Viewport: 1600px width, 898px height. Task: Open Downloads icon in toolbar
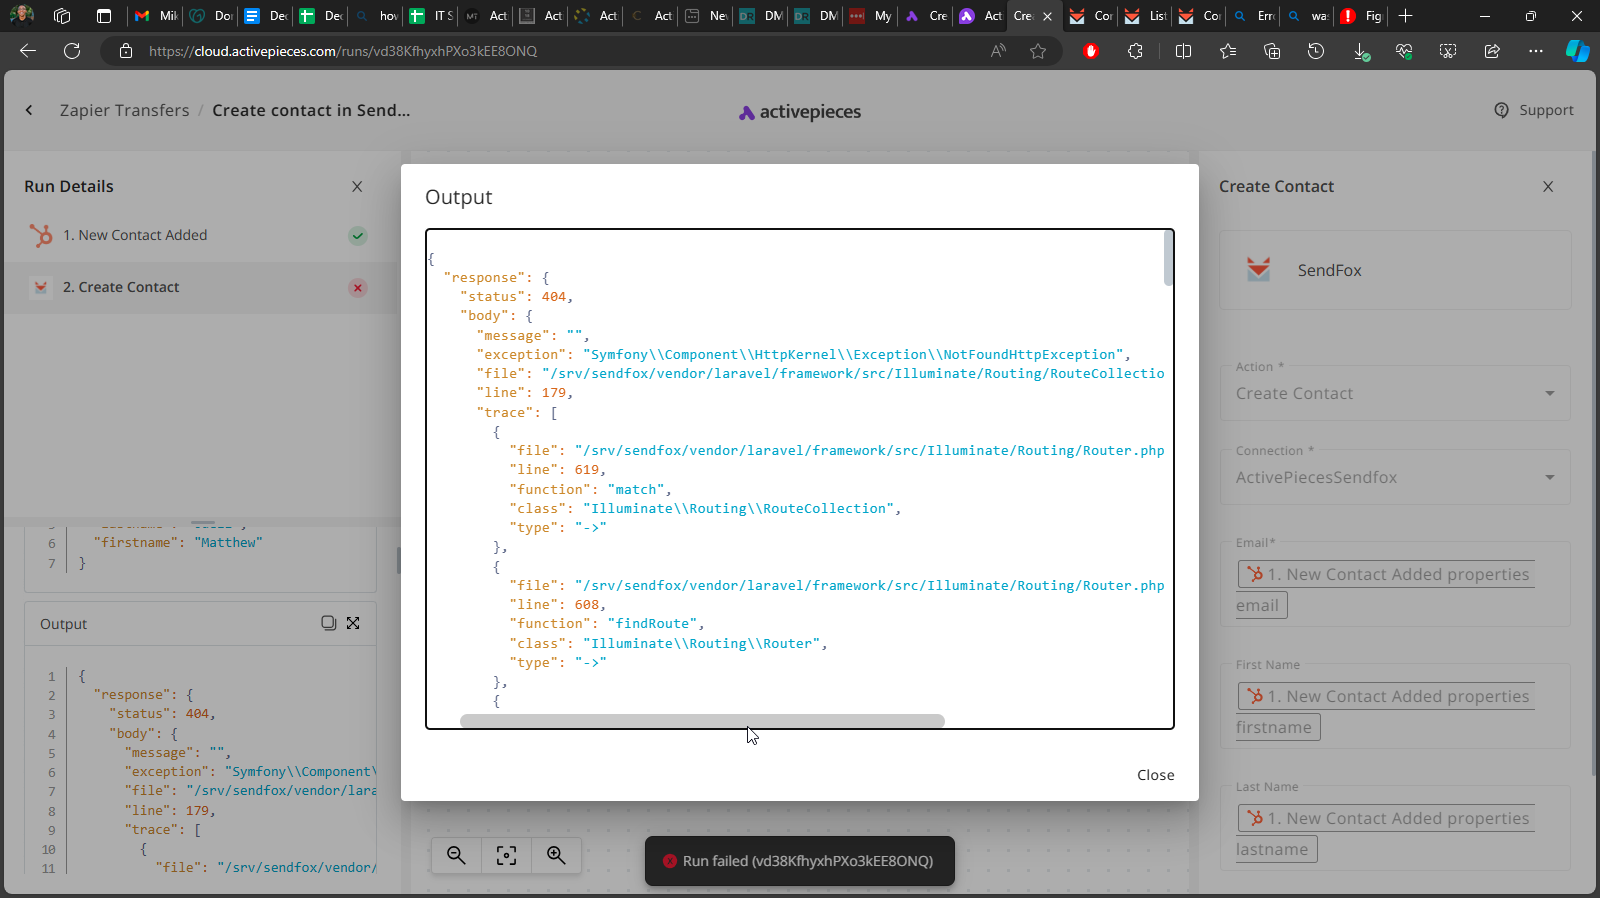pyautogui.click(x=1361, y=51)
